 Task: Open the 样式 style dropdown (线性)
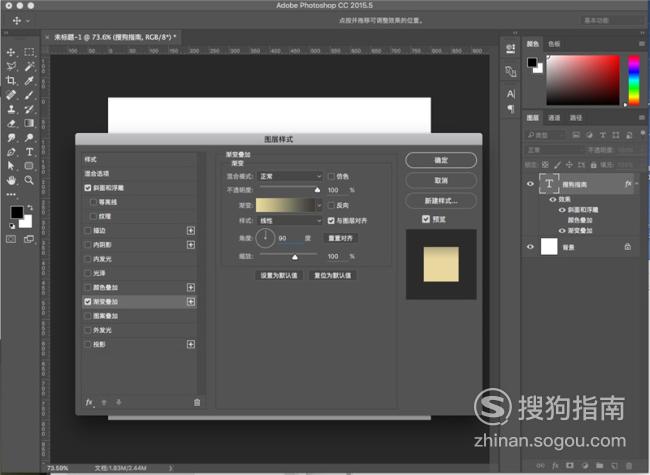coord(289,221)
